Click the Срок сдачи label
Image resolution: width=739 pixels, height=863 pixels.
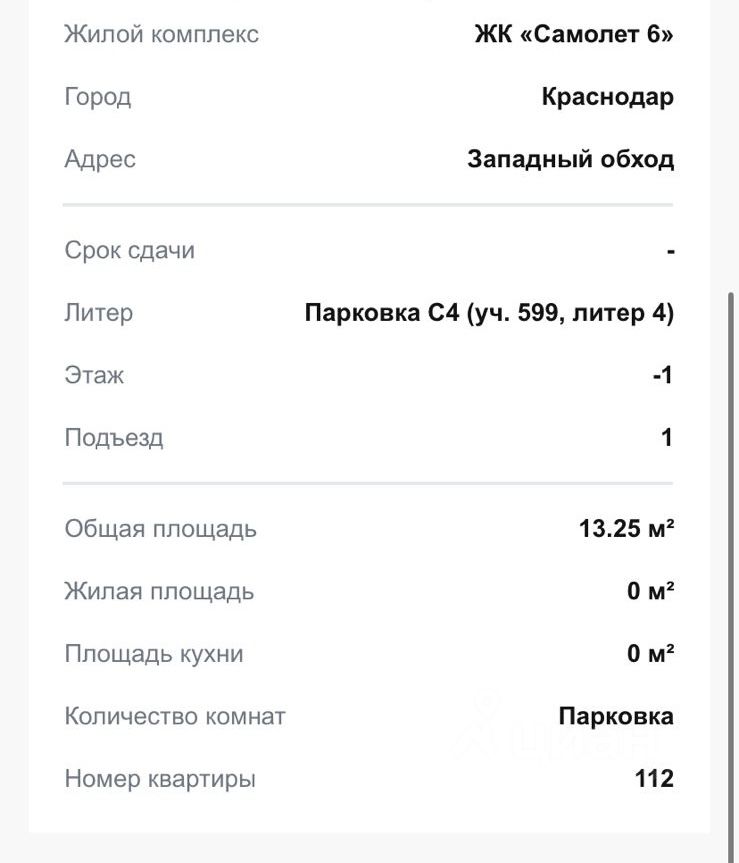[129, 250]
